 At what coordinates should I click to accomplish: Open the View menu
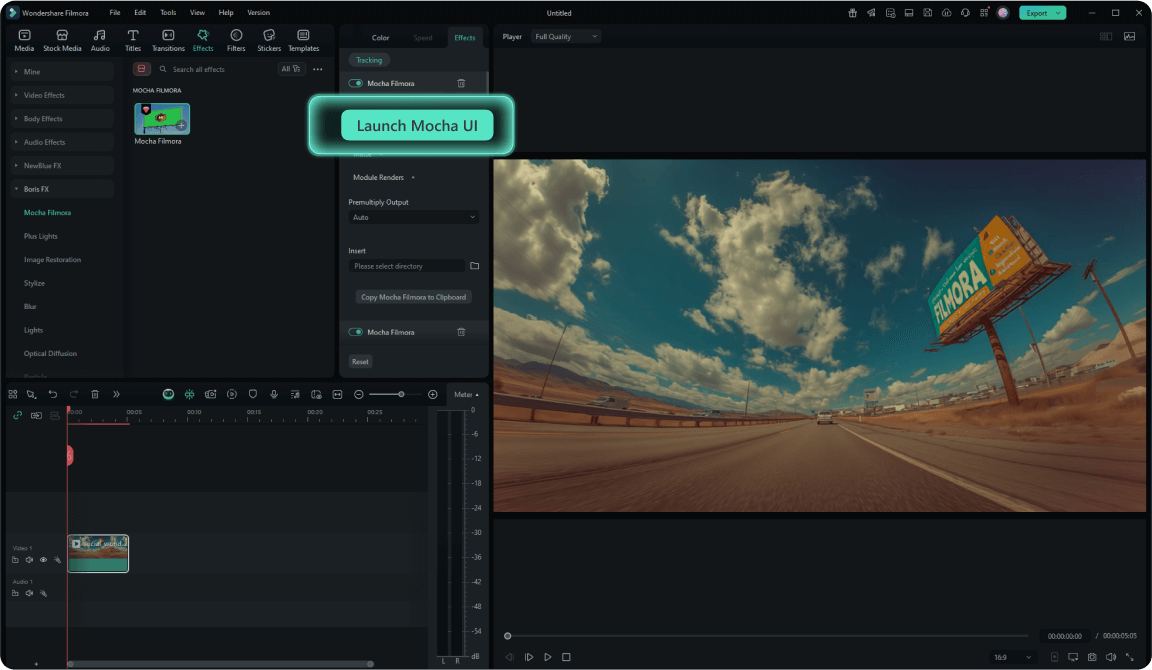click(197, 12)
